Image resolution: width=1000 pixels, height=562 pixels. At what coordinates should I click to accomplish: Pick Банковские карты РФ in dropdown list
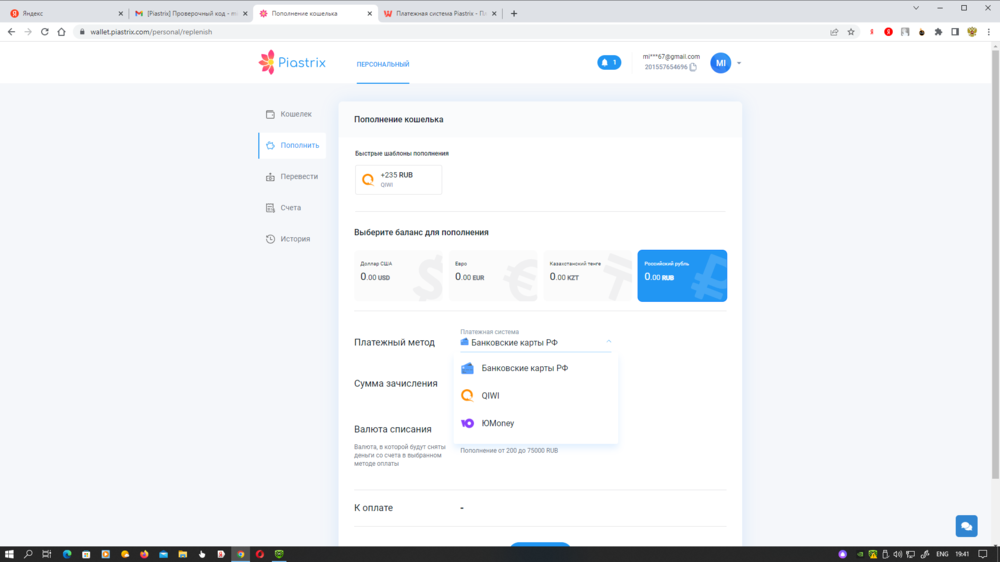click(524, 368)
